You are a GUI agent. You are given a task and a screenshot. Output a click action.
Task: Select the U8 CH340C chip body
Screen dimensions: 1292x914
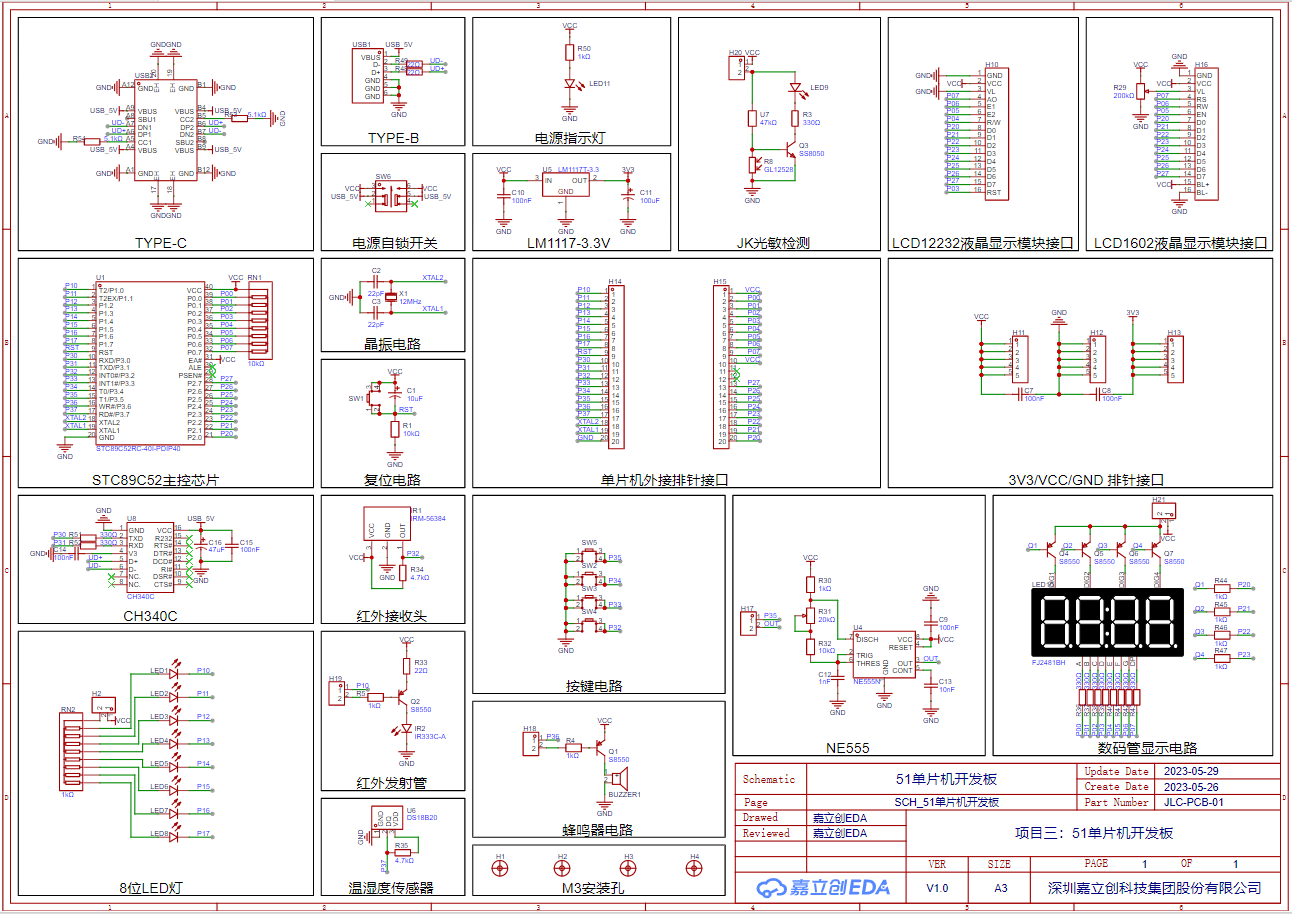[x=150, y=558]
